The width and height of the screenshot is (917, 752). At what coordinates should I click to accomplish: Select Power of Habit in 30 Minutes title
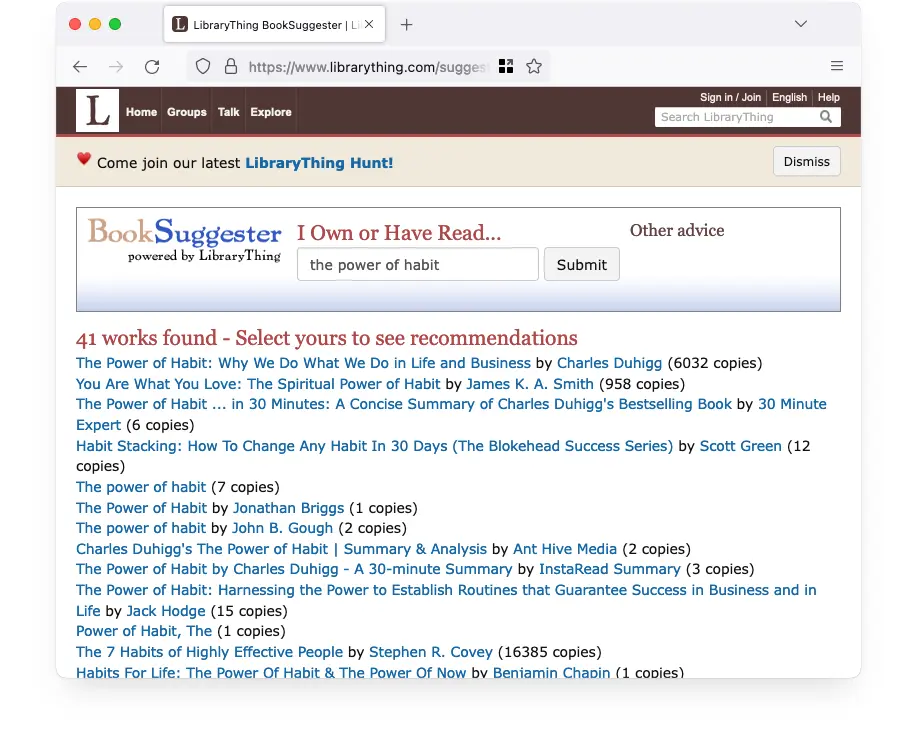404,404
